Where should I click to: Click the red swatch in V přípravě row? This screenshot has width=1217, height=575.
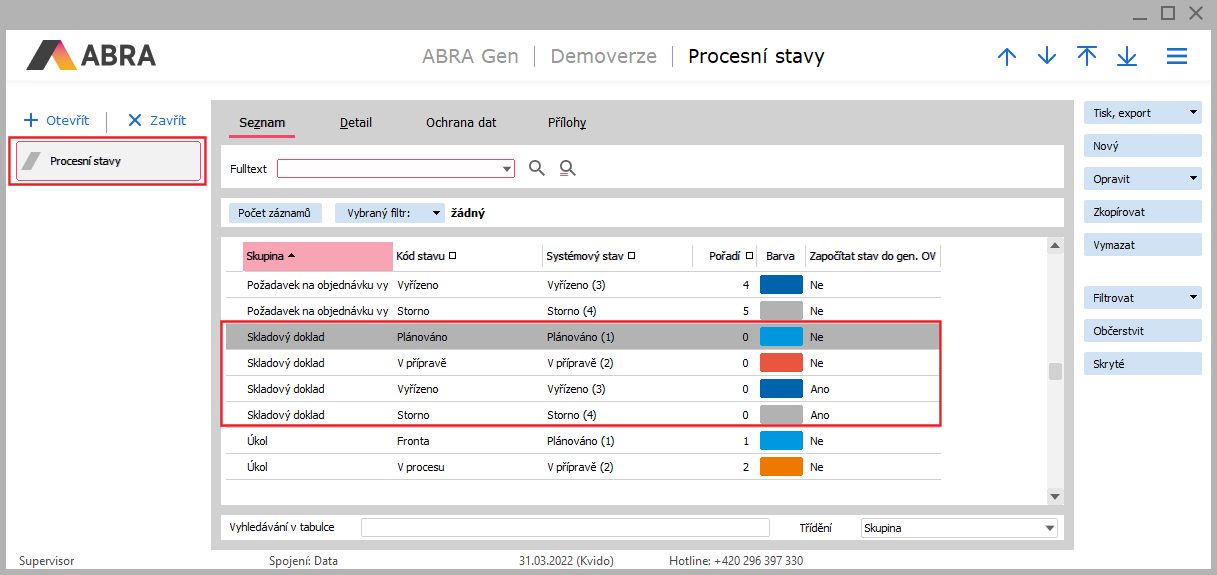(781, 363)
